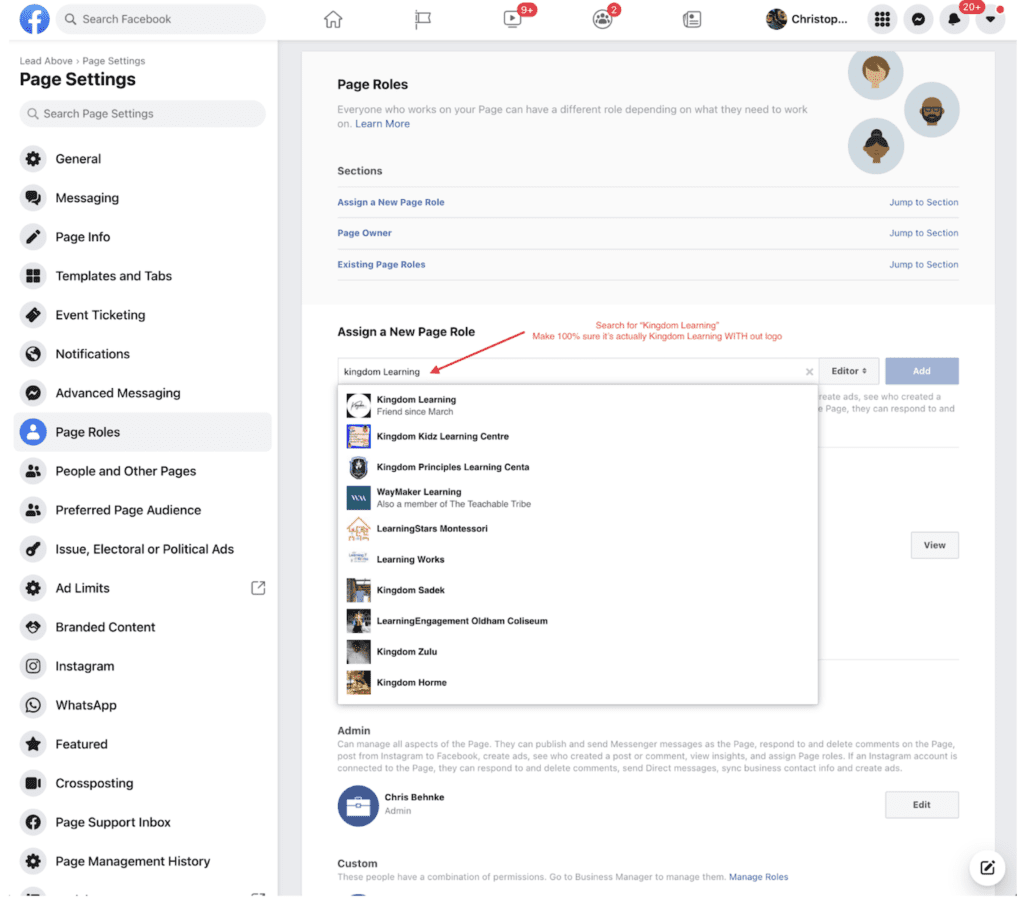Click the Ad Limits gear icon
Screen dimensions: 1024x899
[33, 588]
